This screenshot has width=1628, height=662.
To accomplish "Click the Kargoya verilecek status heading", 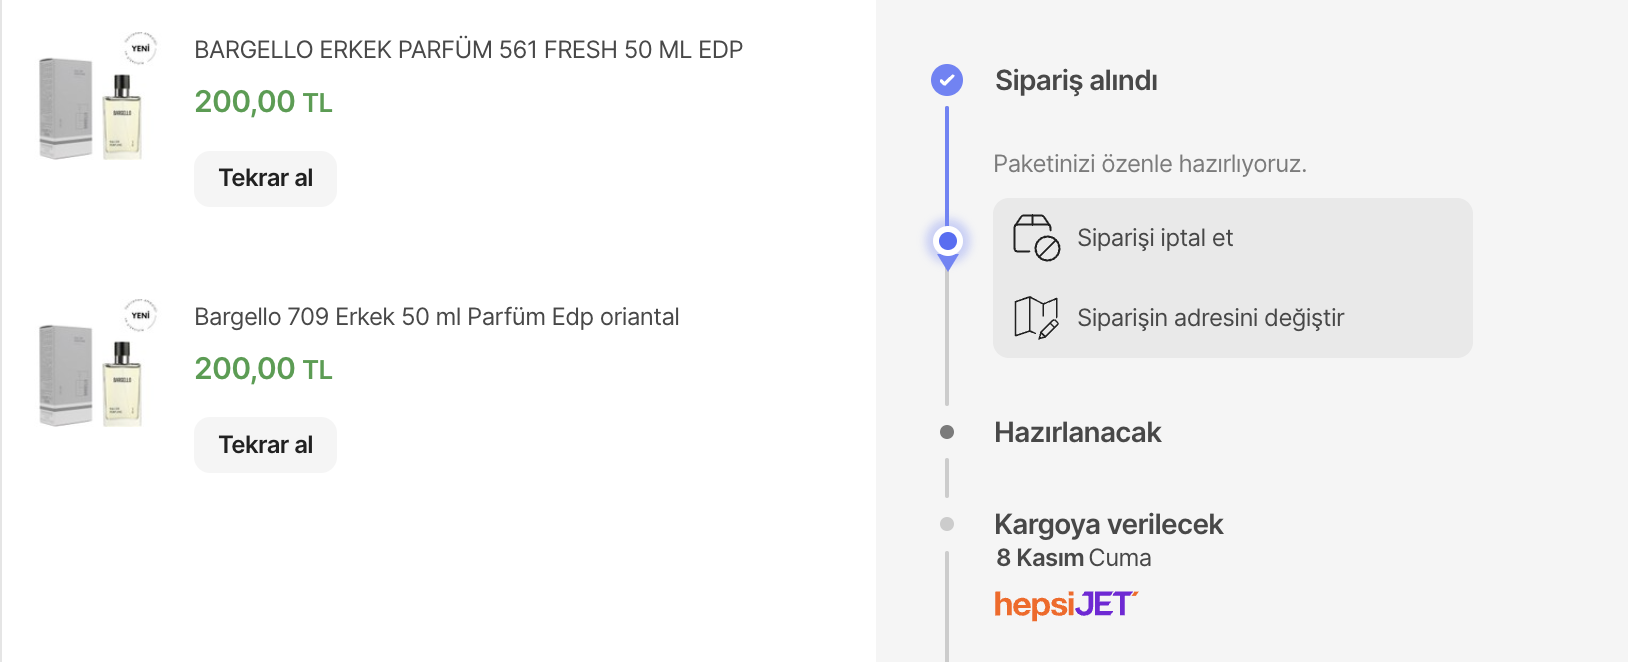I will click(x=1108, y=524).
